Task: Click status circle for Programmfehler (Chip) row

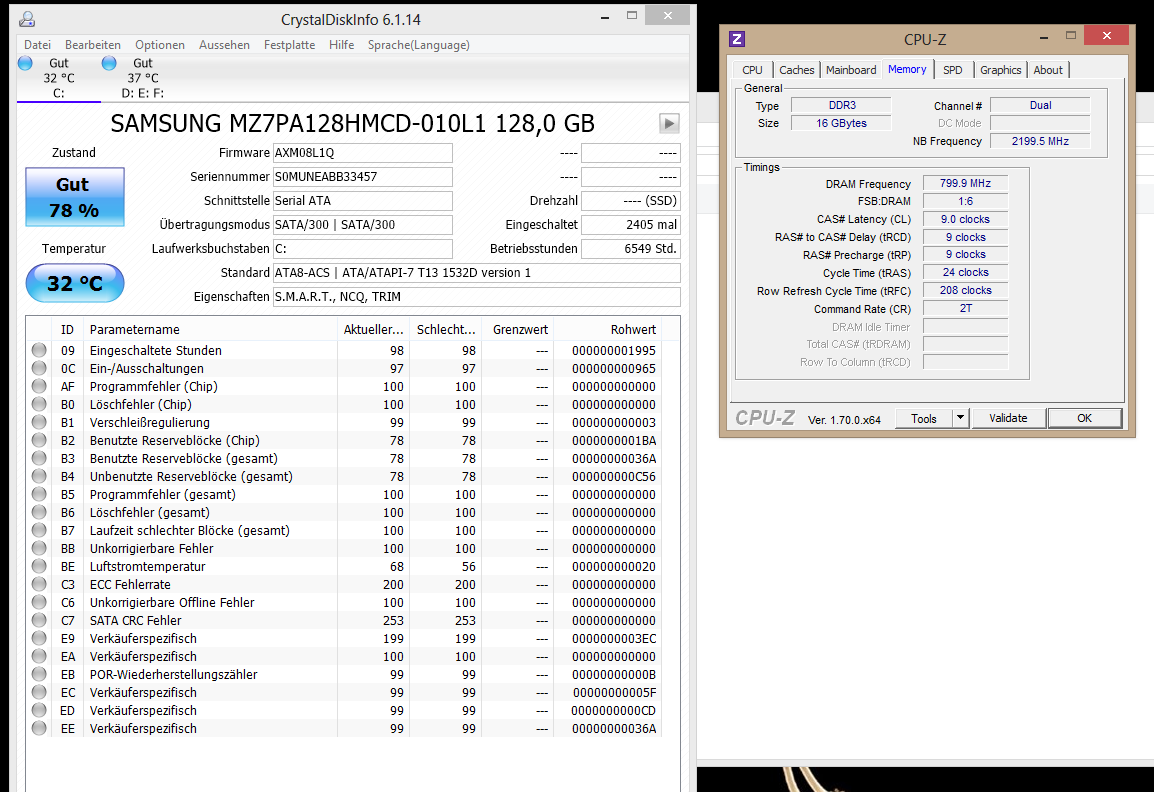Action: click(39, 386)
